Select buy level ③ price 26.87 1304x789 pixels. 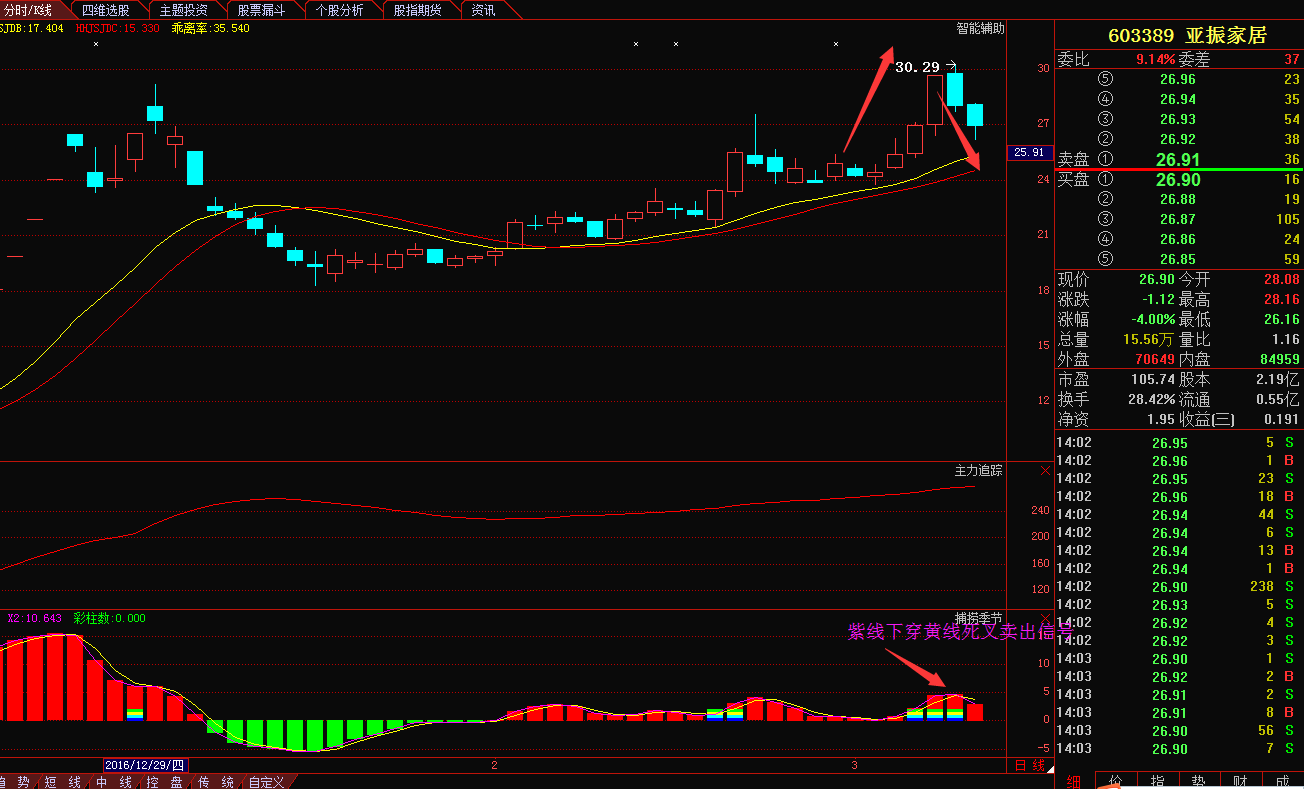[1178, 219]
